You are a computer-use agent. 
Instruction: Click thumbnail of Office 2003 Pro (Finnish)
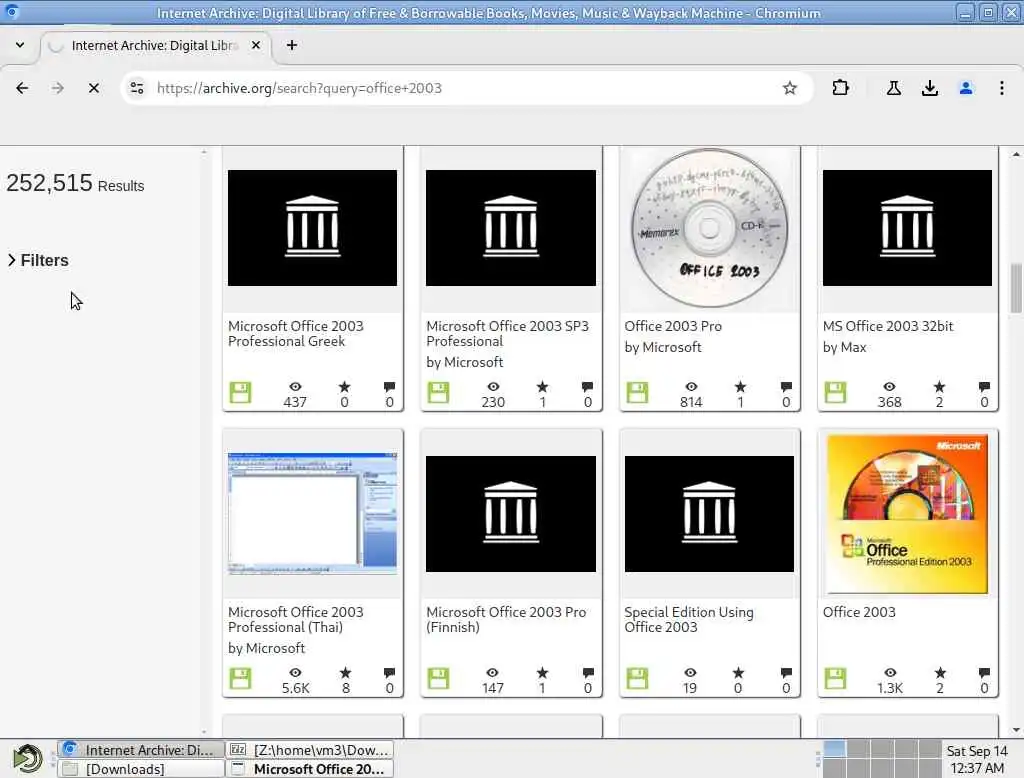[511, 514]
